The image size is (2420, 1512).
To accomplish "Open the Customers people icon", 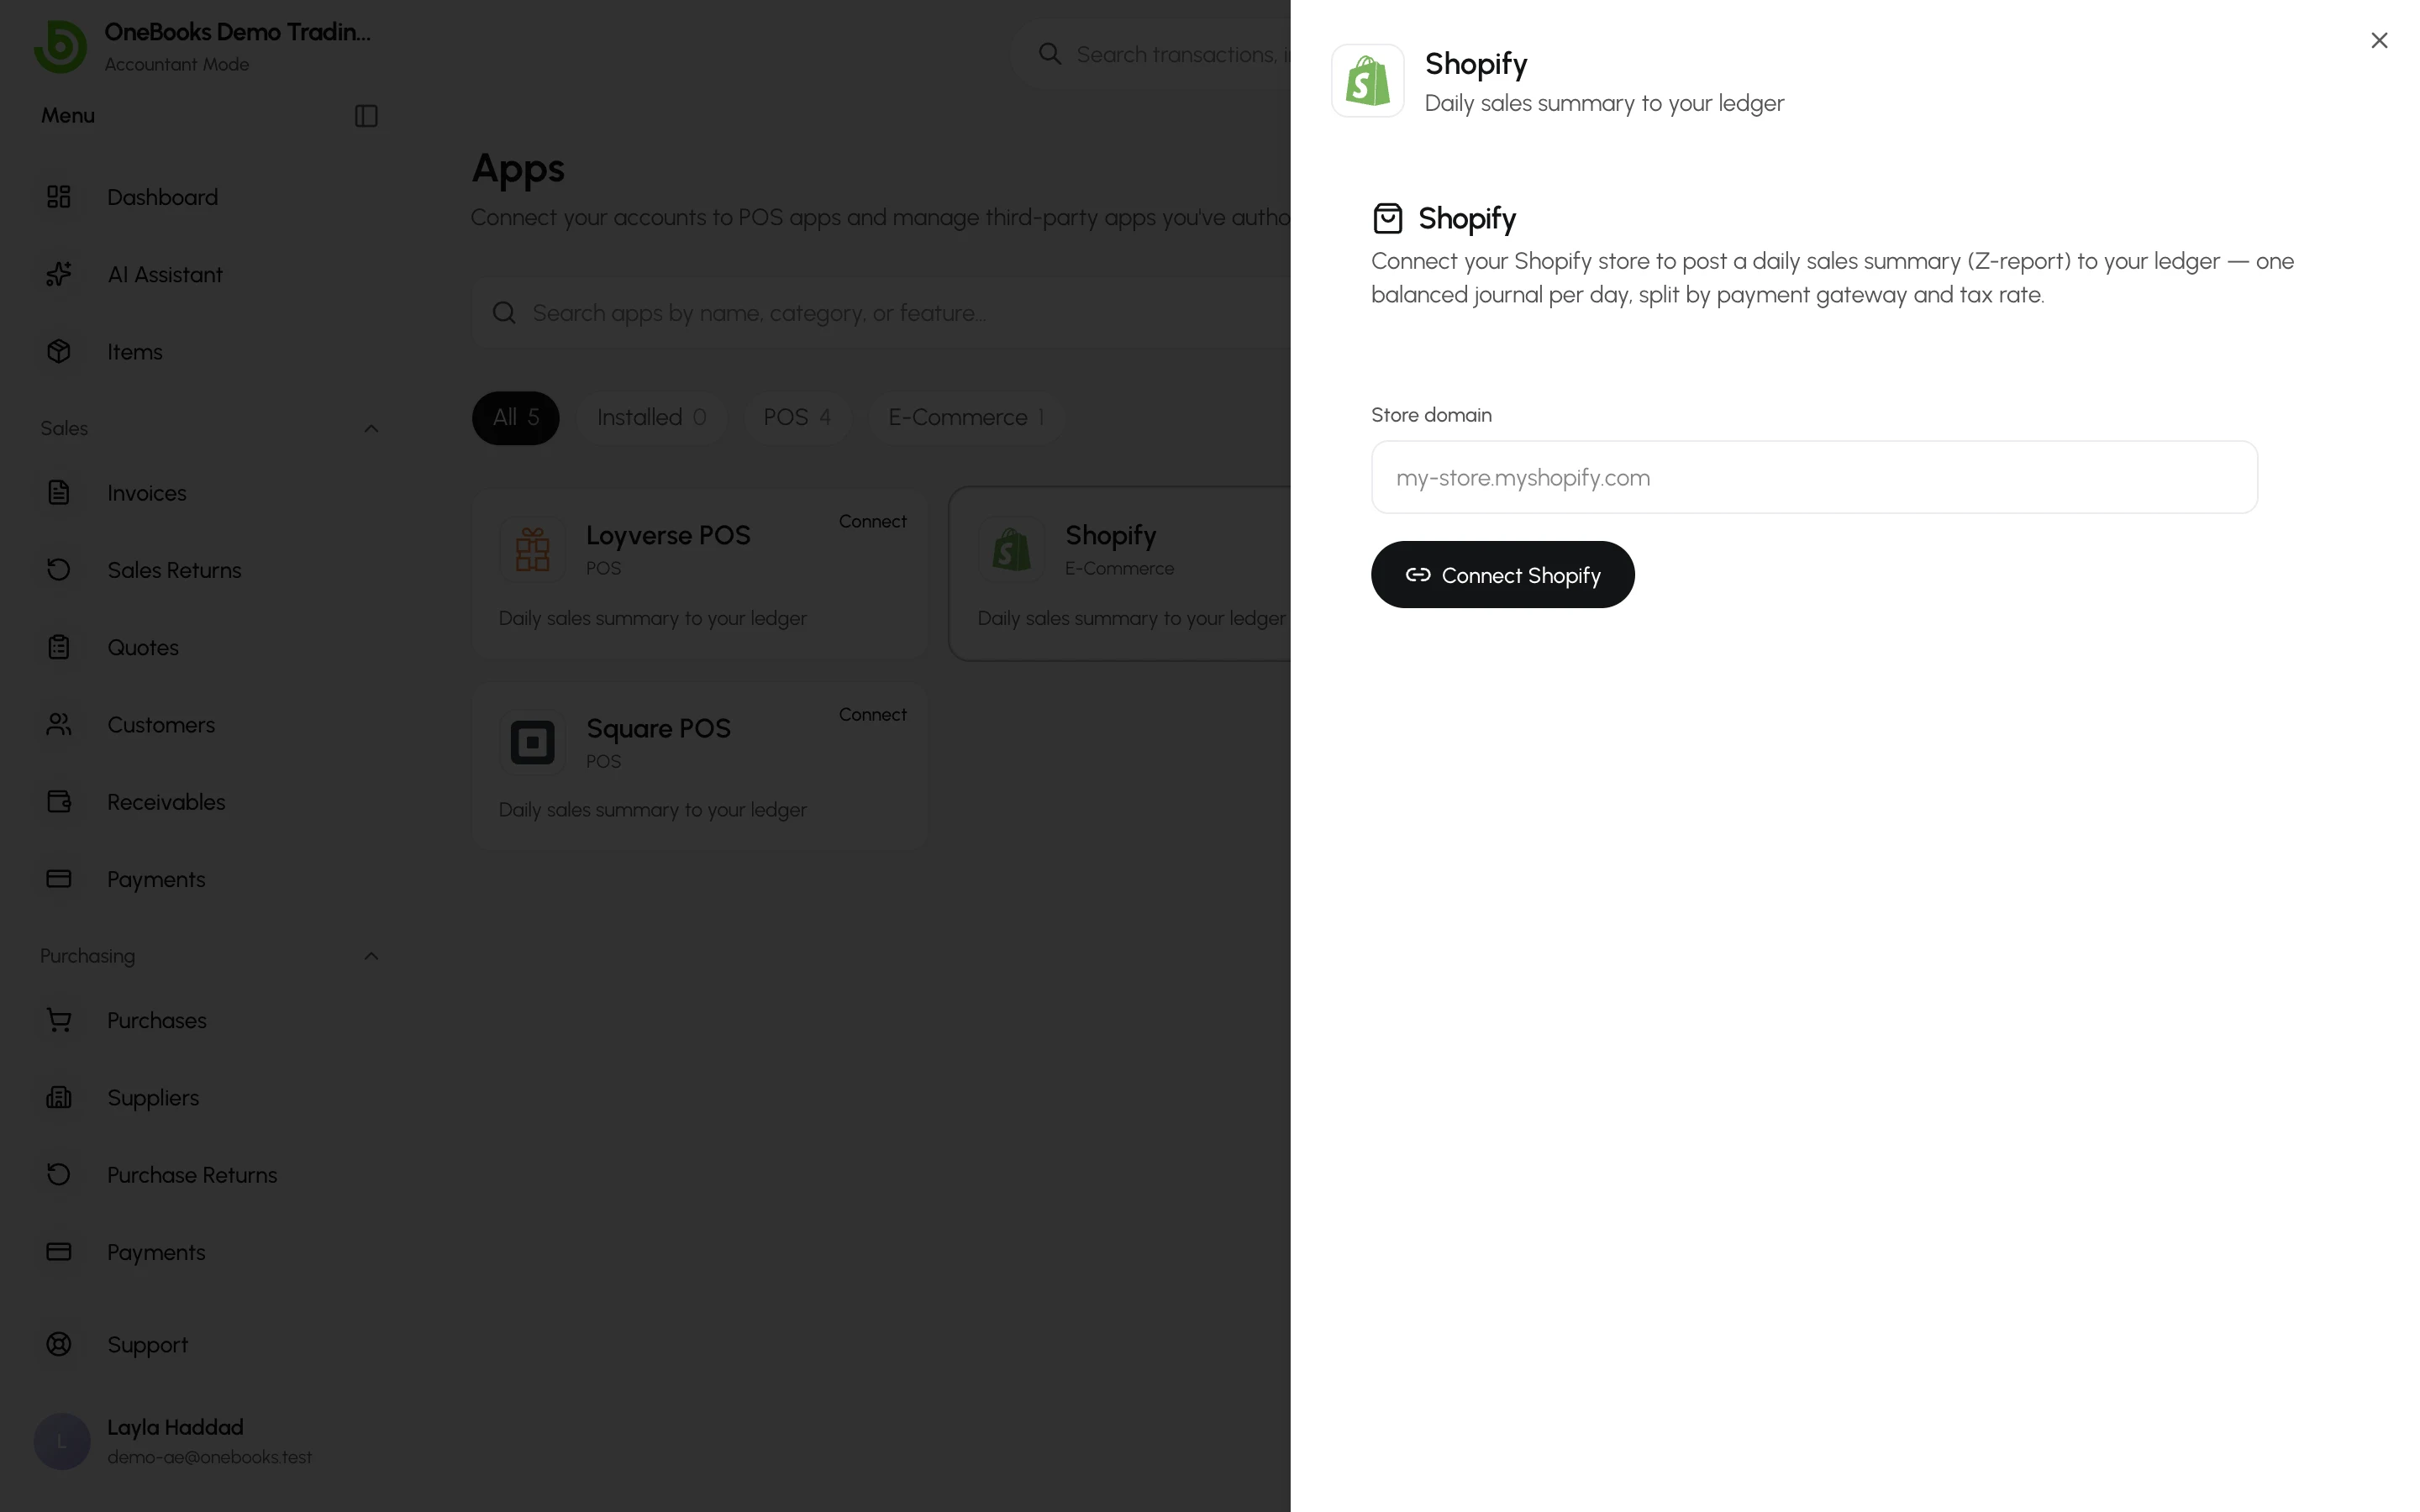I will pyautogui.click(x=59, y=724).
